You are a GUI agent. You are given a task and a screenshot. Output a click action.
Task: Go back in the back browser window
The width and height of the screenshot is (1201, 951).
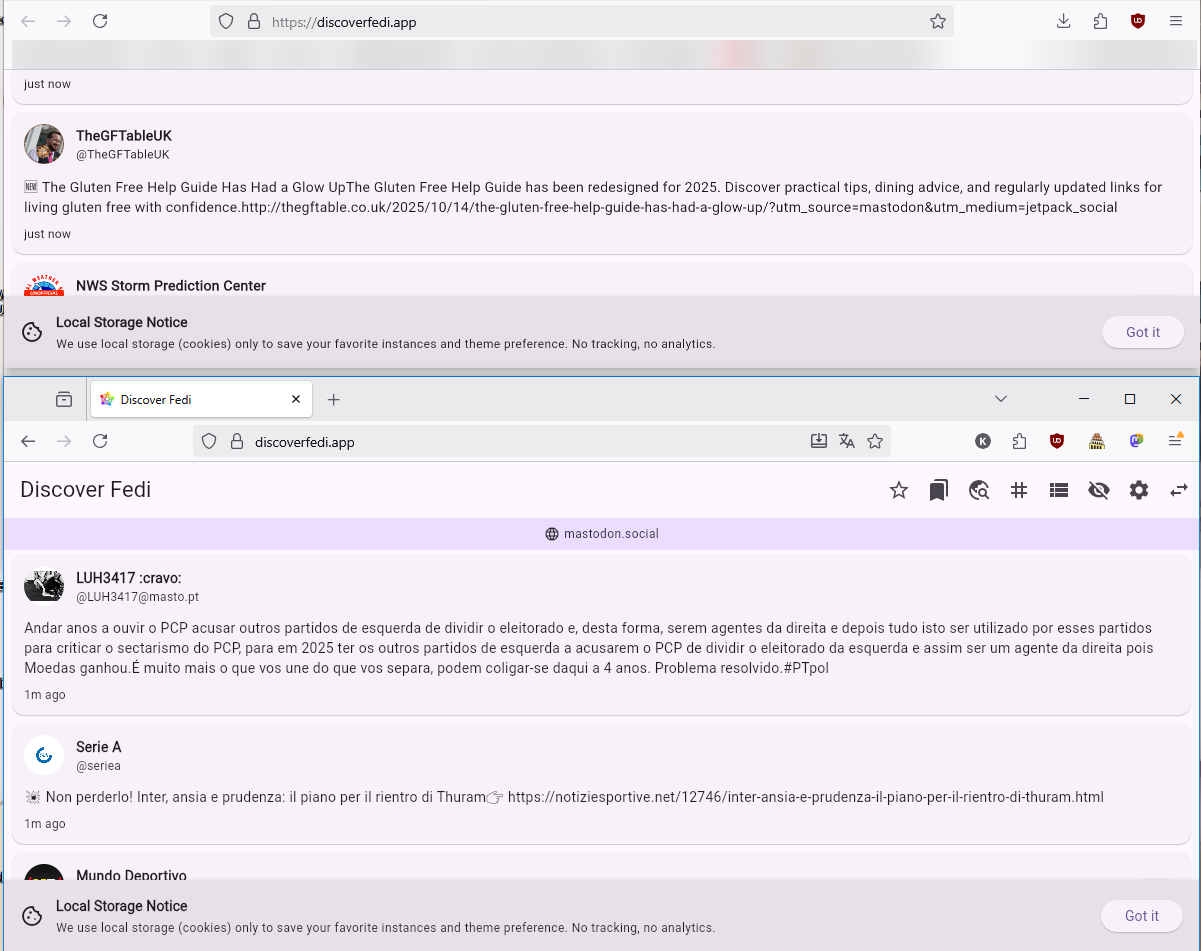tap(28, 21)
